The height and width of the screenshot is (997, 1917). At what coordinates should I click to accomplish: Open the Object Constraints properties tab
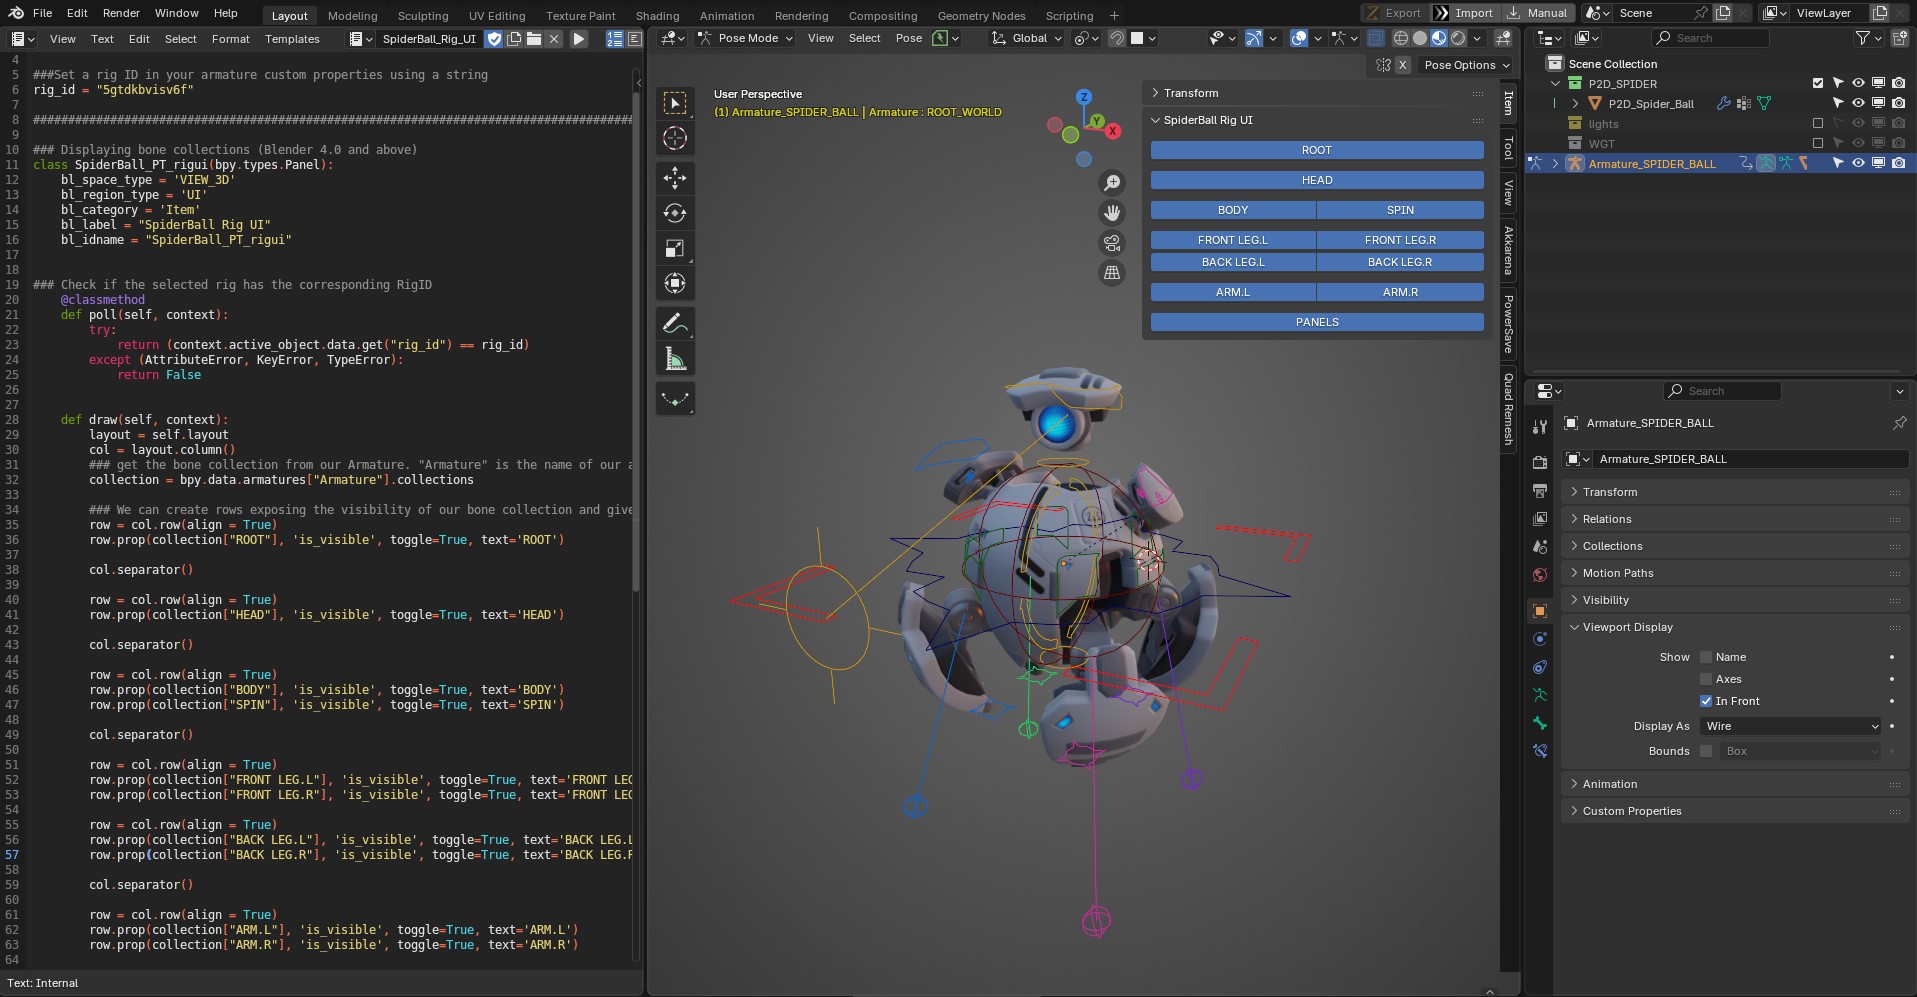click(x=1540, y=667)
